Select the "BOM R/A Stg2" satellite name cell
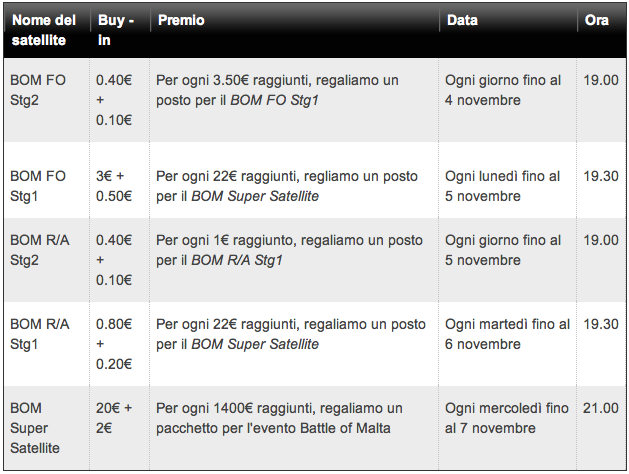The width and height of the screenshot is (629, 474). pos(40,250)
